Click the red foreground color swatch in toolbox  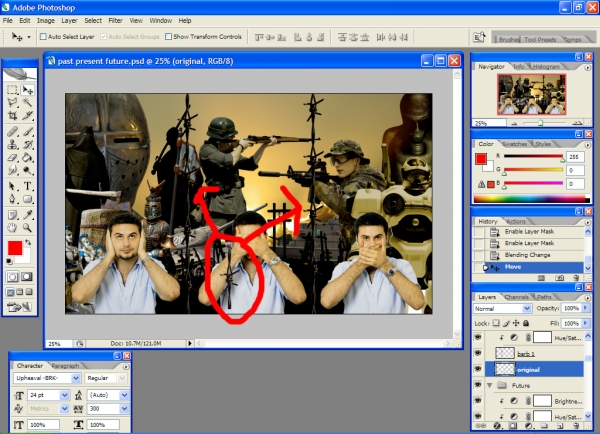tap(15, 248)
